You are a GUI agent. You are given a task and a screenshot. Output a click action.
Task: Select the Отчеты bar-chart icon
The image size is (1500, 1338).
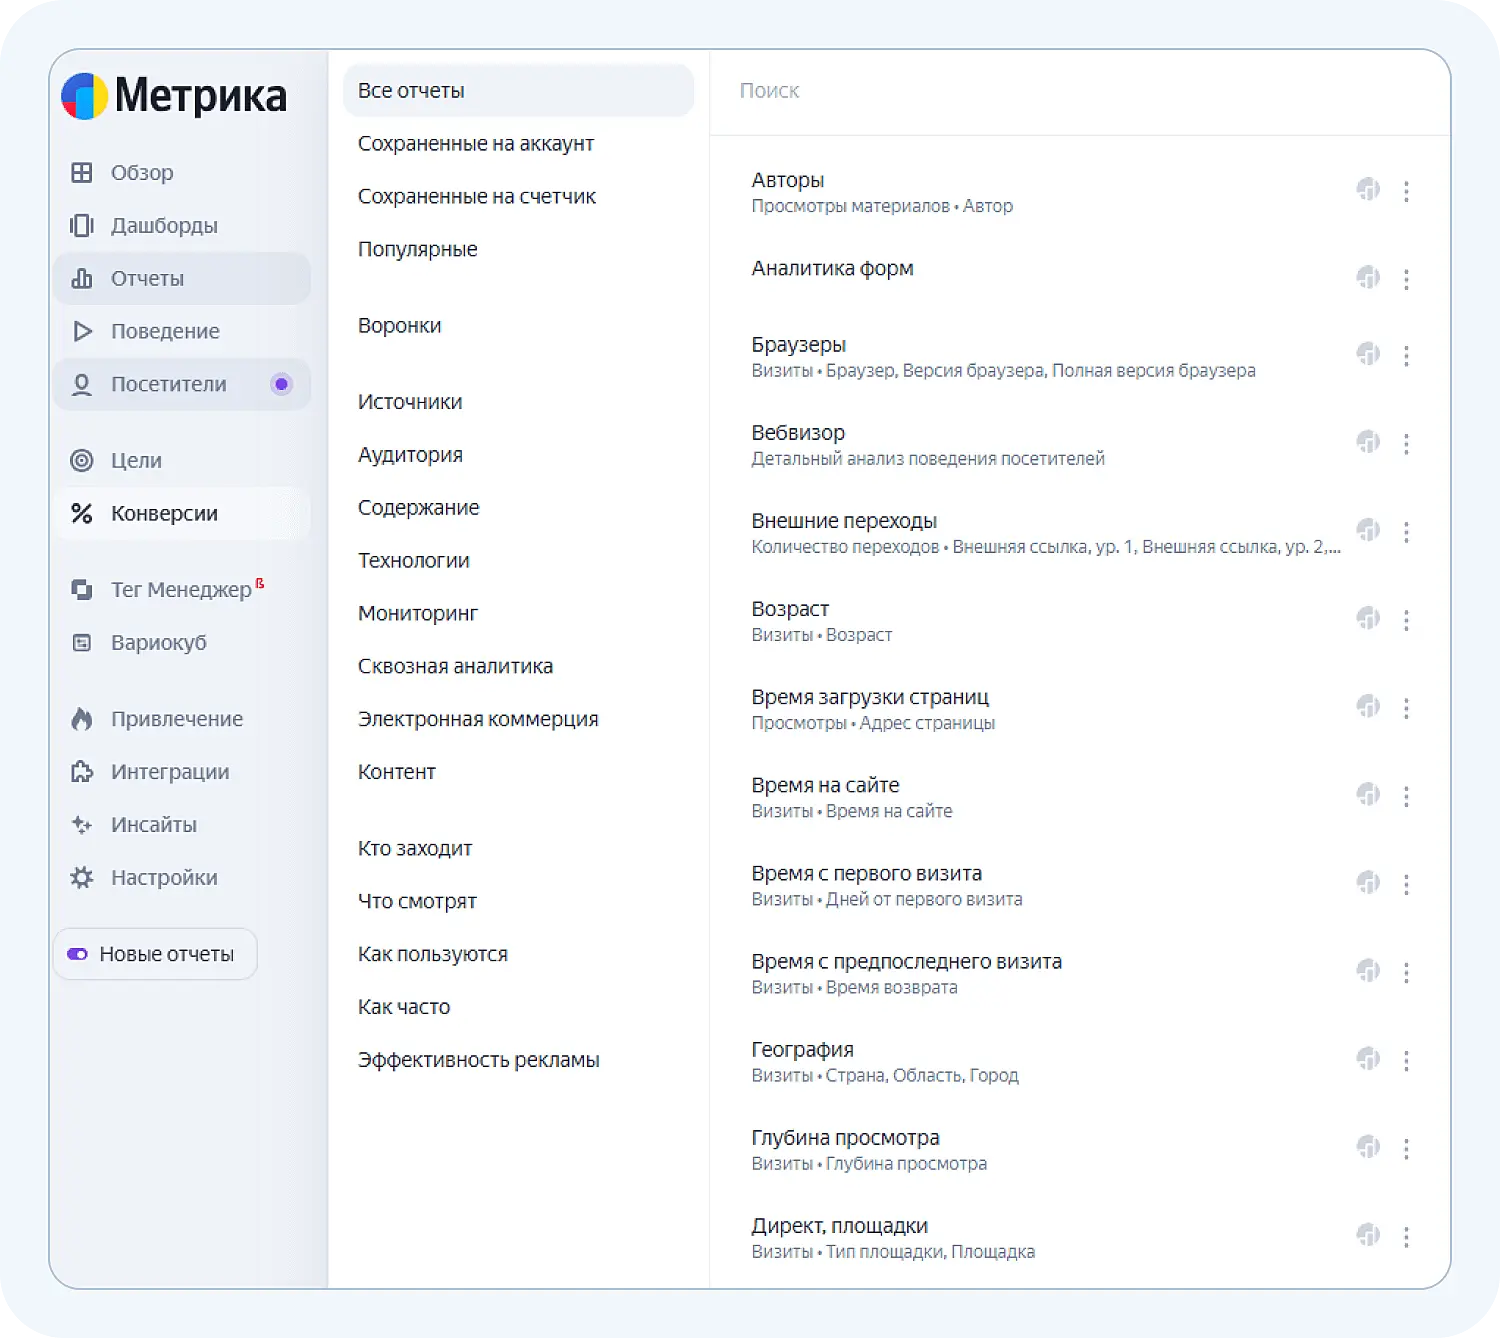point(82,279)
